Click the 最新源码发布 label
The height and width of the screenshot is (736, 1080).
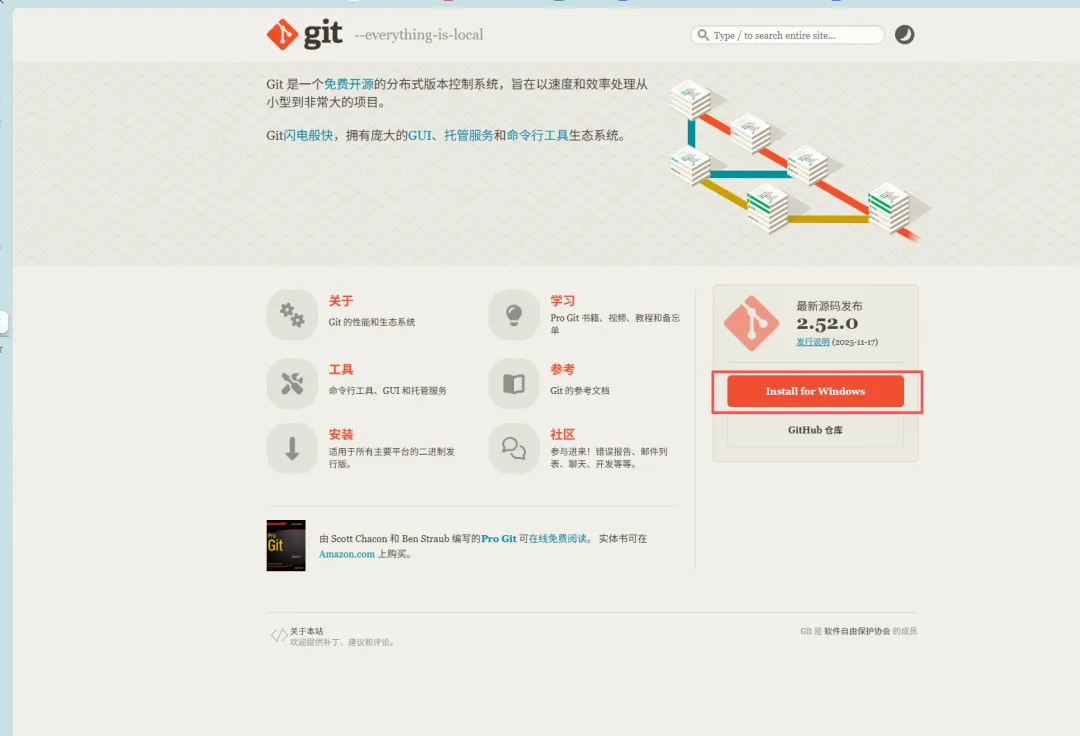(829, 306)
